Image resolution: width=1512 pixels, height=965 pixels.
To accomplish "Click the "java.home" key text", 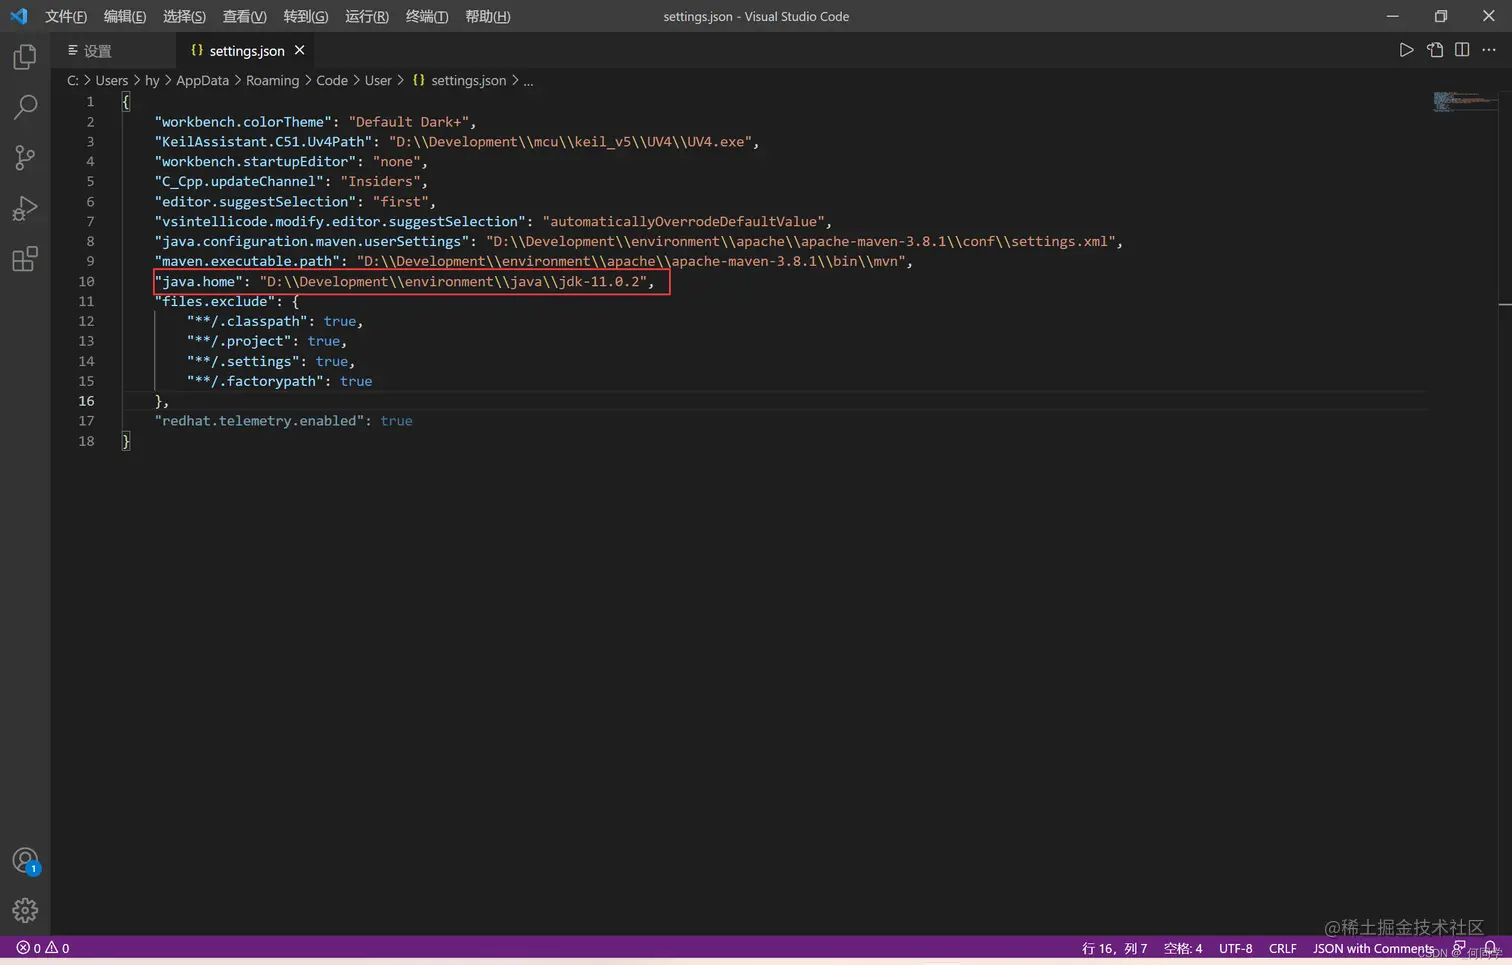I will pos(198,282).
